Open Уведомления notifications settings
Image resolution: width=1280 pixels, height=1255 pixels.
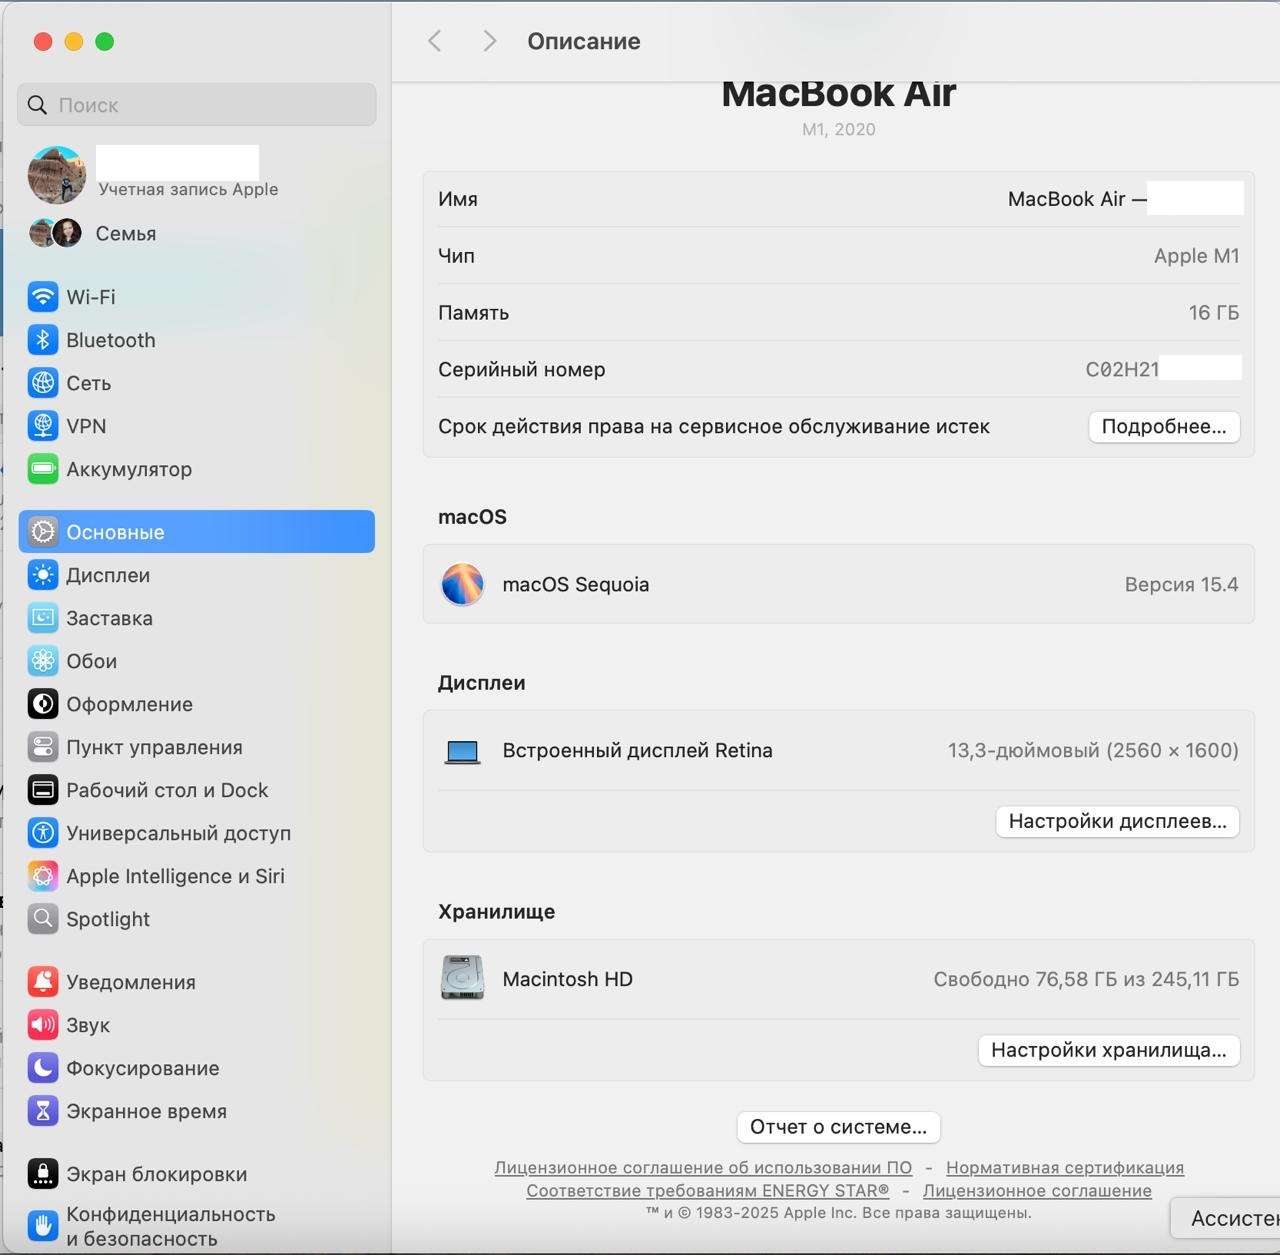130,982
